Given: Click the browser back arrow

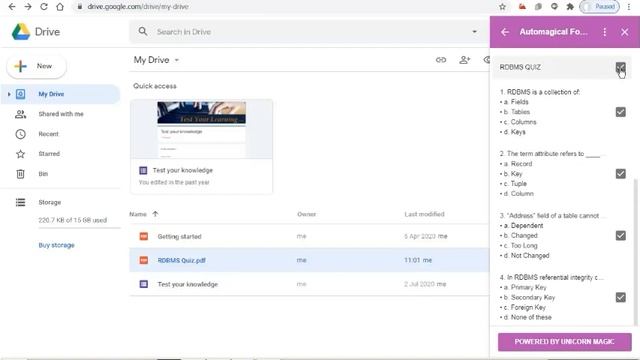Looking at the screenshot, I should pos(12,7).
